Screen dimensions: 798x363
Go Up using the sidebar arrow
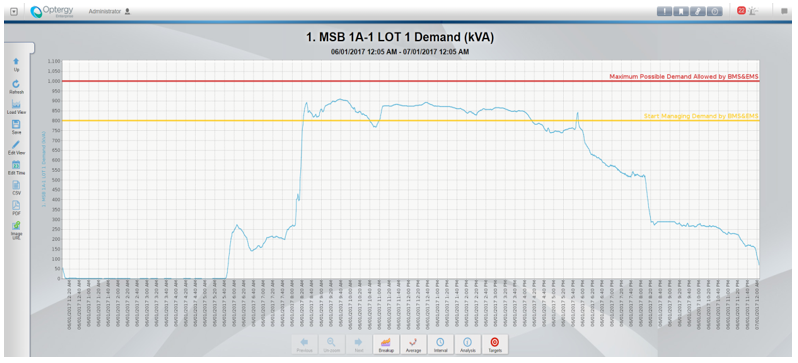click(x=16, y=64)
